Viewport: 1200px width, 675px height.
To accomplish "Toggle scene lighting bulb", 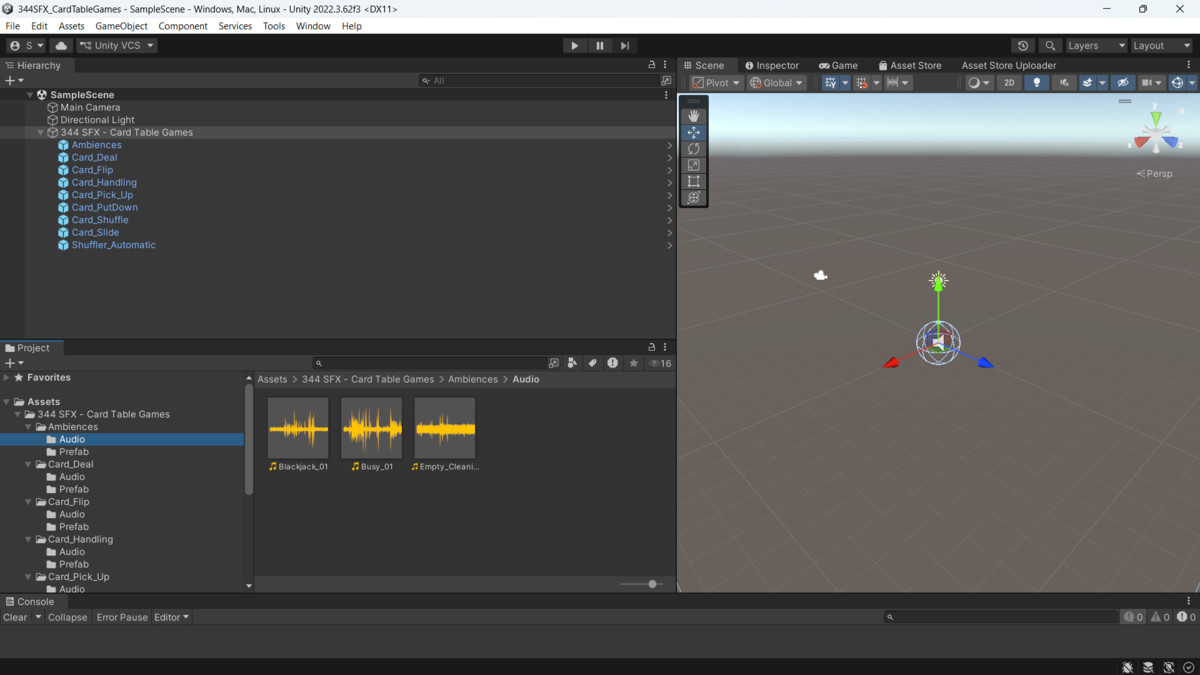I will 1036,83.
